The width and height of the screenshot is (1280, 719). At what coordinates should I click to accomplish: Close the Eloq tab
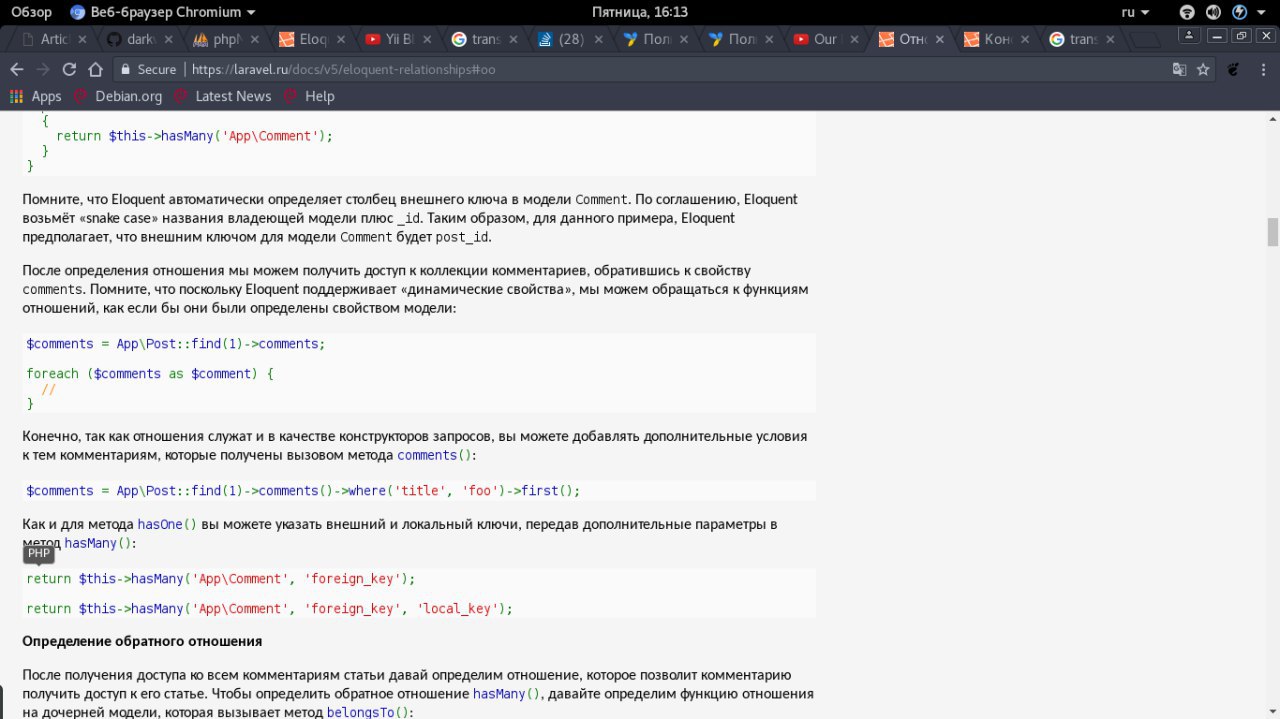click(x=341, y=40)
